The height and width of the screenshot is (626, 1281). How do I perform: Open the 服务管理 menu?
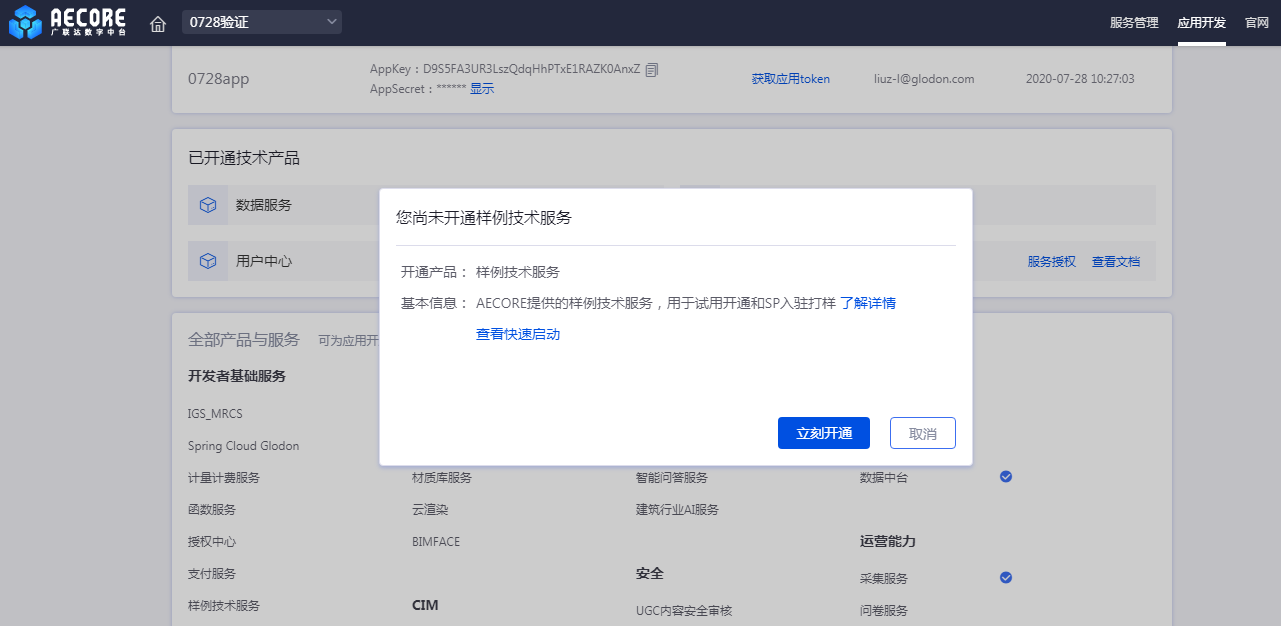pos(1134,23)
